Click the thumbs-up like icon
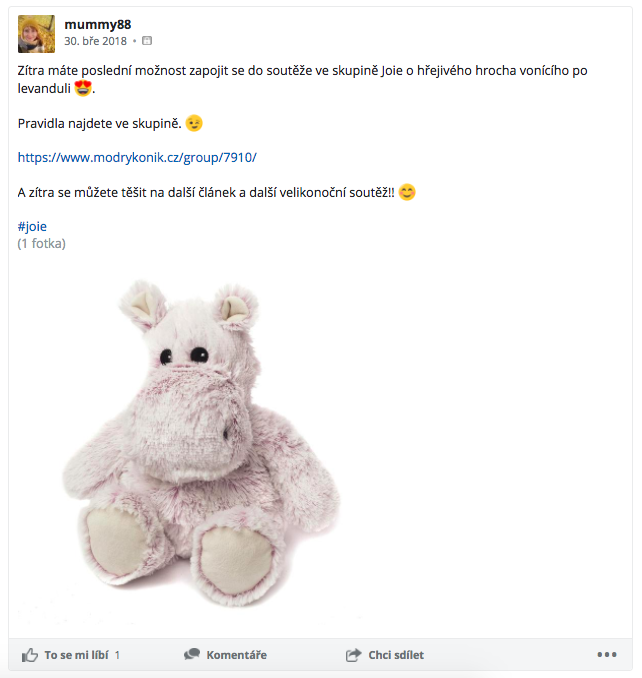The image size is (642, 678). [x=29, y=655]
